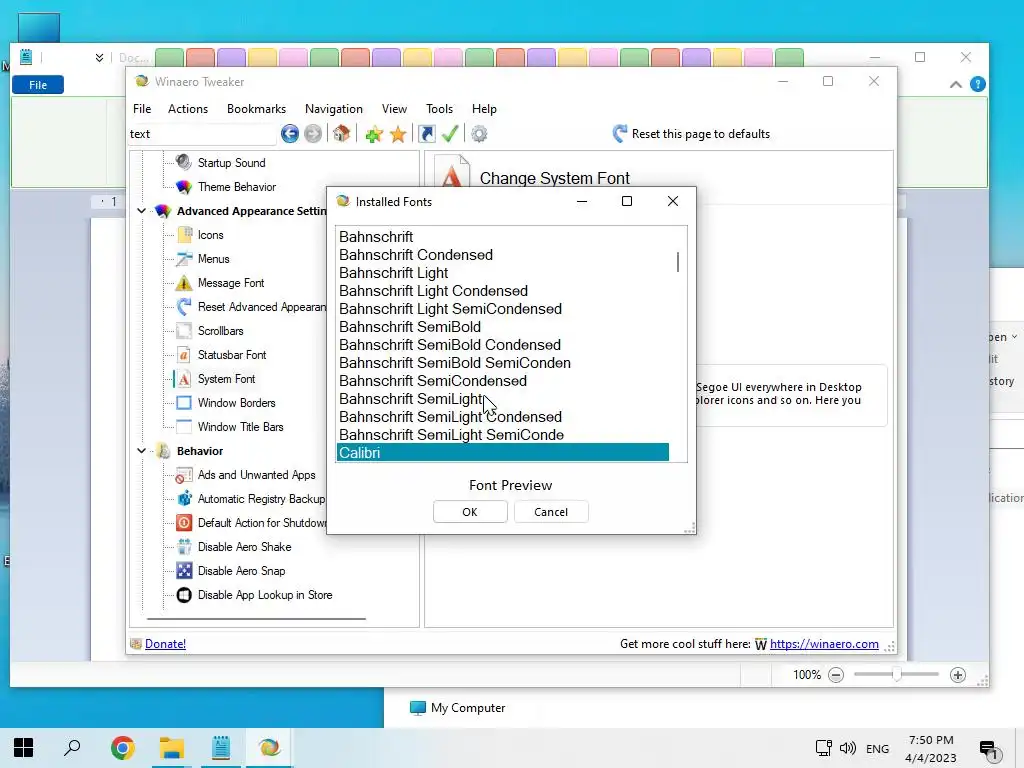Open the Navigation menu
The height and width of the screenshot is (768, 1024).
(x=334, y=109)
